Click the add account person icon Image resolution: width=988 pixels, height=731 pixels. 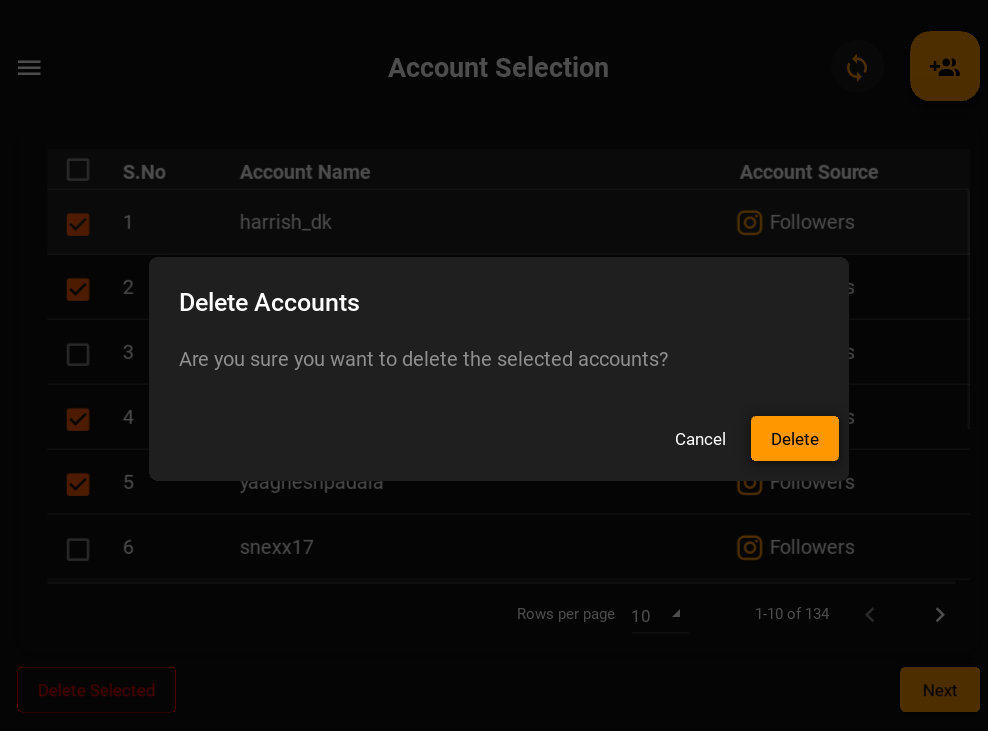pos(944,66)
